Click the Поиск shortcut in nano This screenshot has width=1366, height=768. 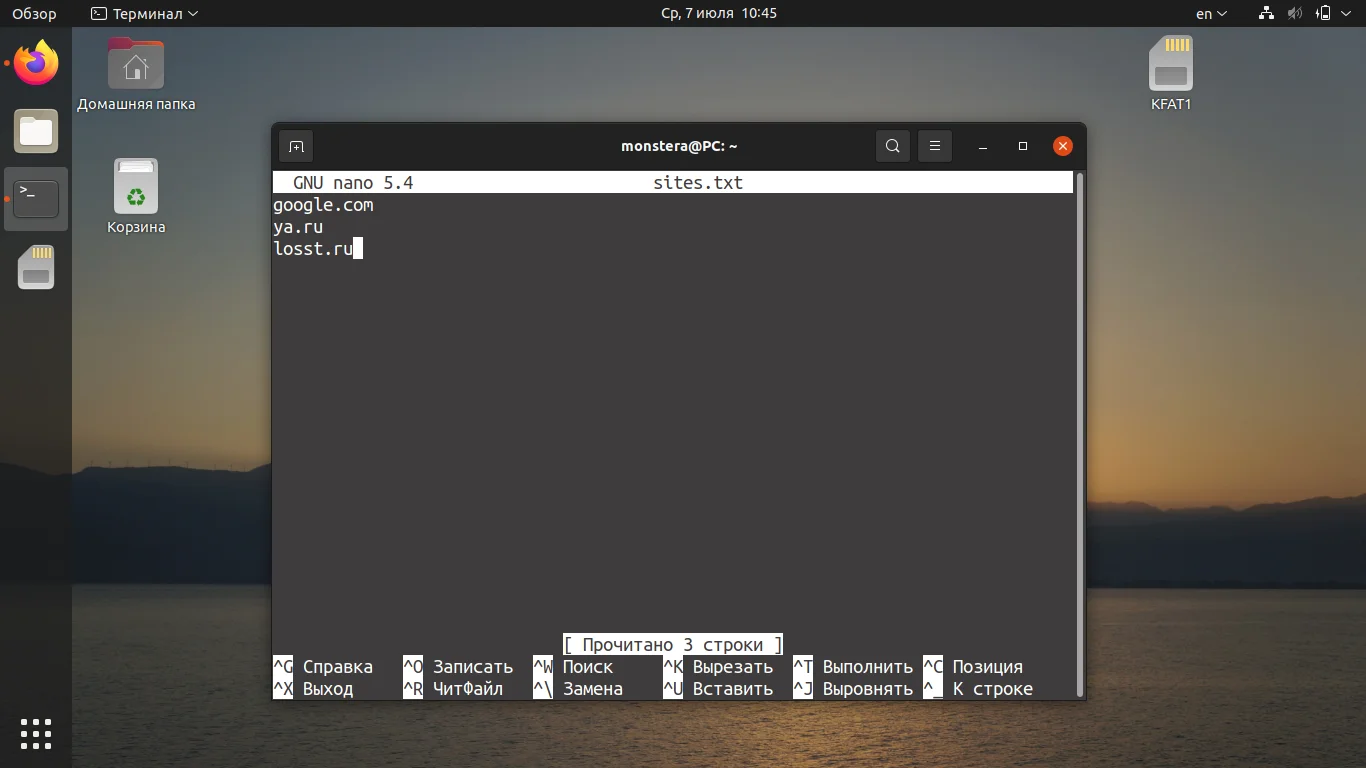tap(573, 667)
